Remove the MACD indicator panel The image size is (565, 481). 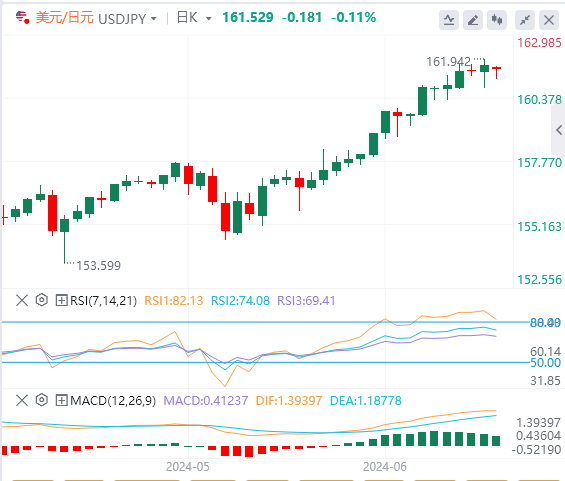click(x=22, y=400)
